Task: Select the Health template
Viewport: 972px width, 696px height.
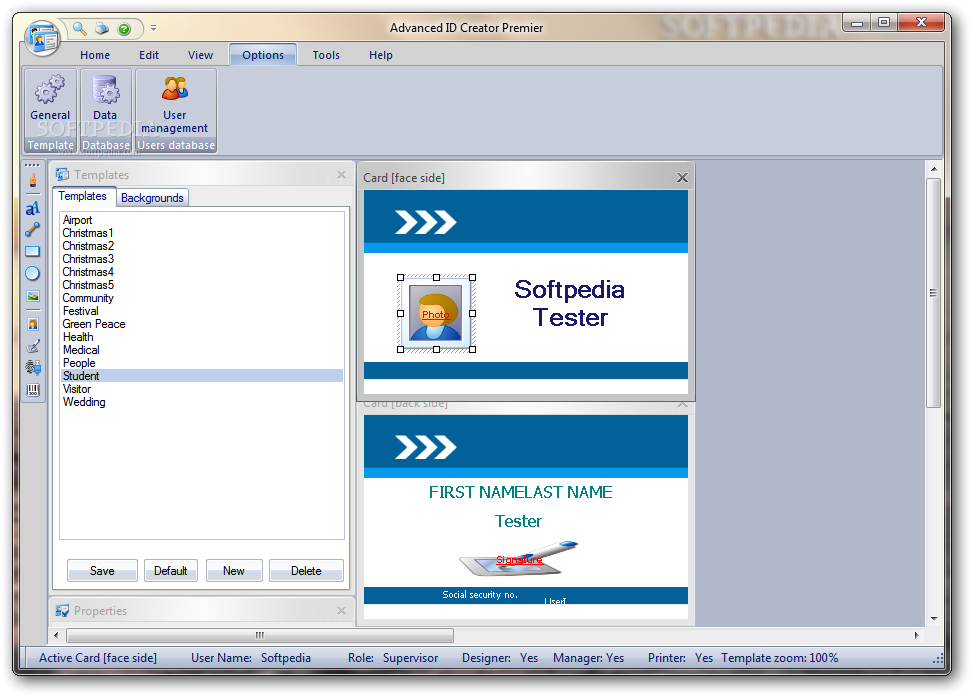Action: (x=202, y=337)
